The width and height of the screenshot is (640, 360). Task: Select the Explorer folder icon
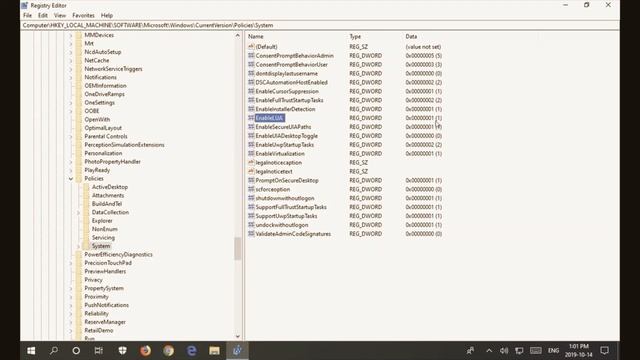click(86, 221)
